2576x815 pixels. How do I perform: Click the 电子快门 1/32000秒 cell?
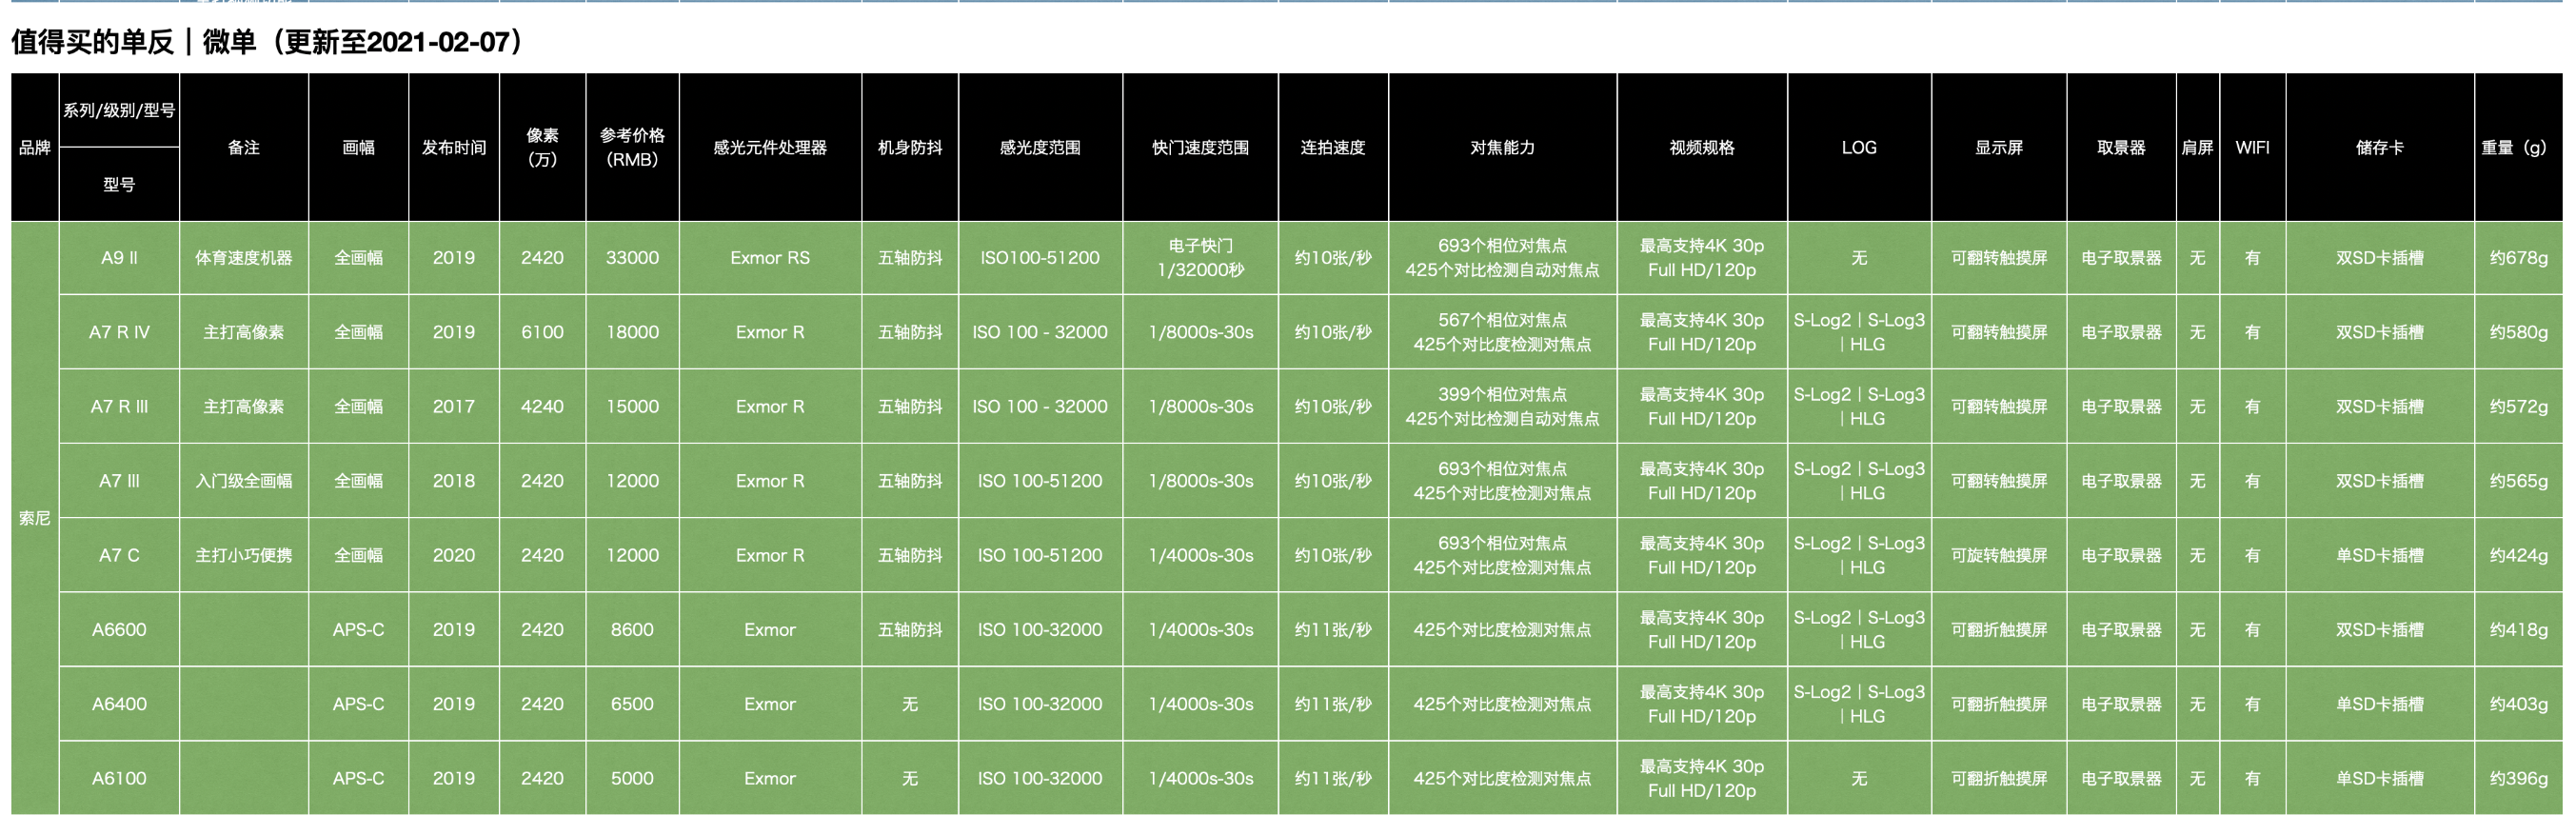coord(1200,258)
